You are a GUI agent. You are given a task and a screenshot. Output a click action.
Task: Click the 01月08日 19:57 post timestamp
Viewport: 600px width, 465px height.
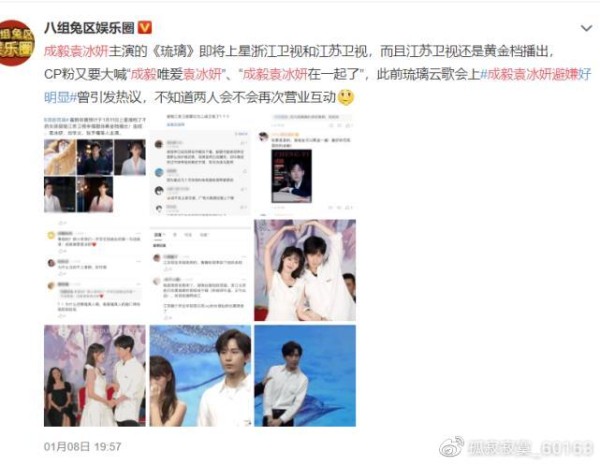pyautogui.click(x=82, y=447)
